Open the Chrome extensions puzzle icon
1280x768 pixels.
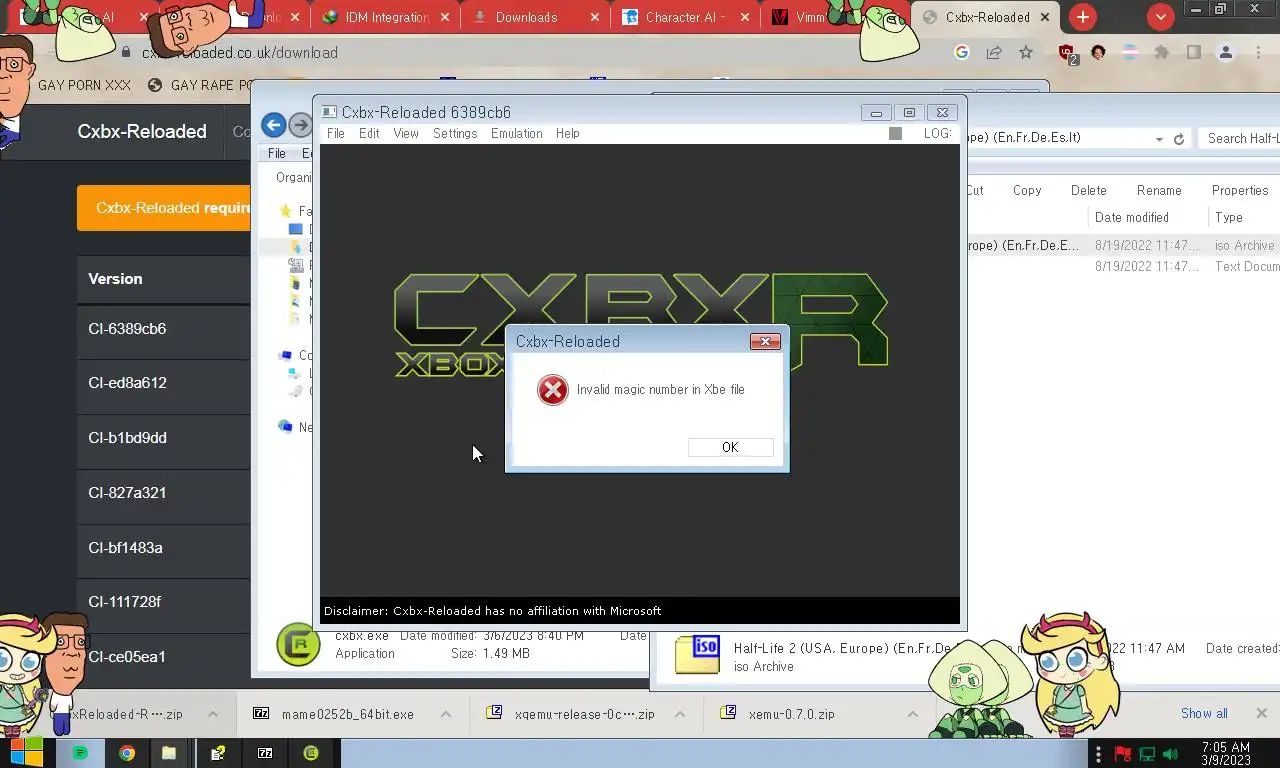pos(1161,53)
